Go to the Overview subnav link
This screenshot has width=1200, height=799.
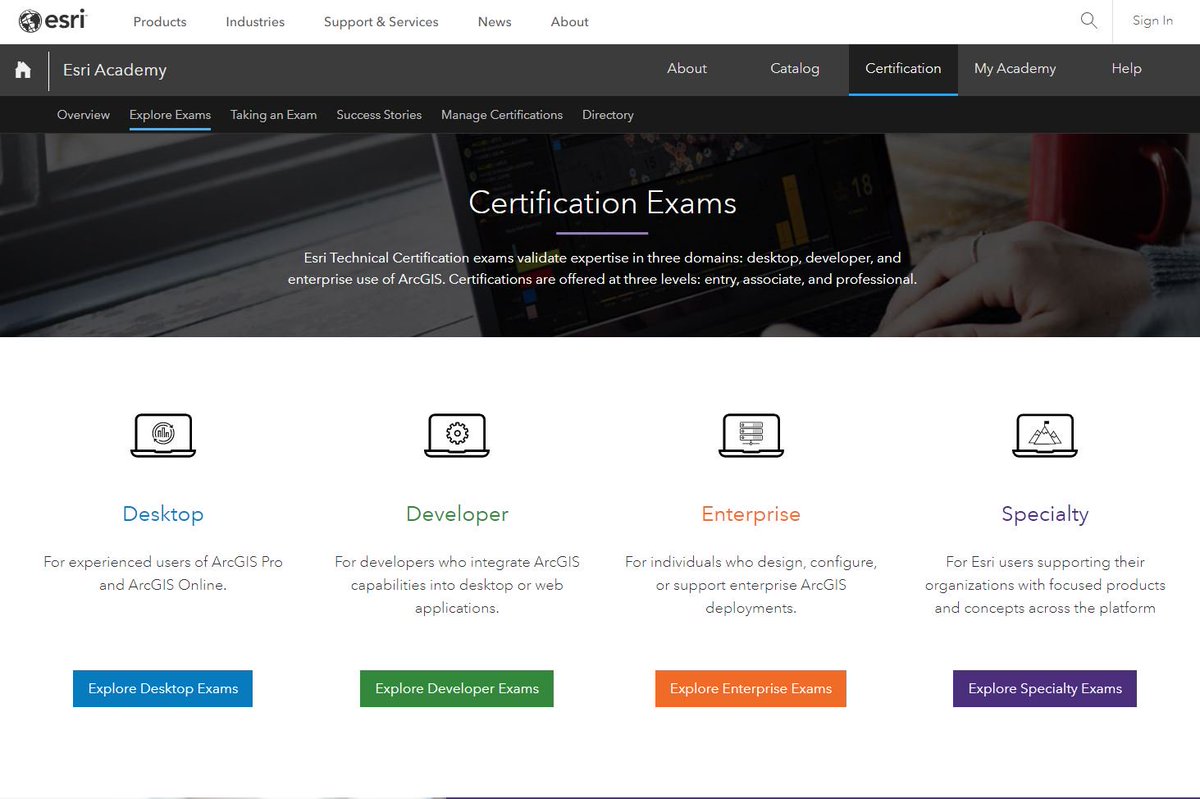pos(83,115)
